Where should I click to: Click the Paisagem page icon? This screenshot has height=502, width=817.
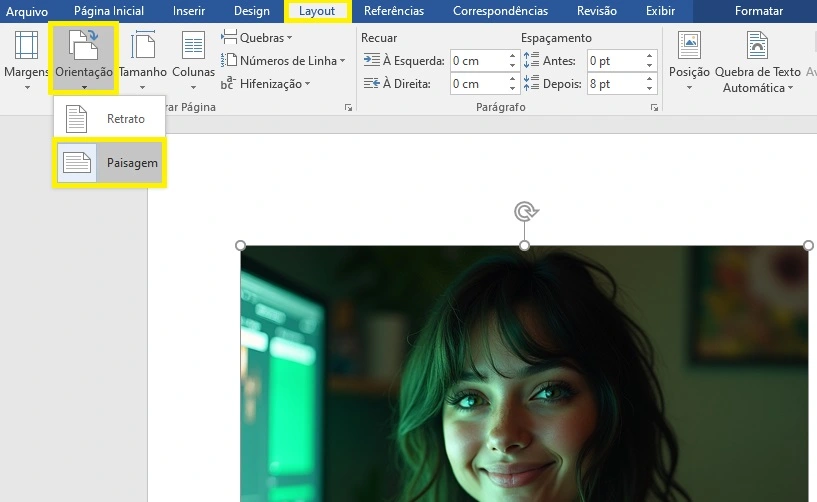pyautogui.click(x=77, y=163)
